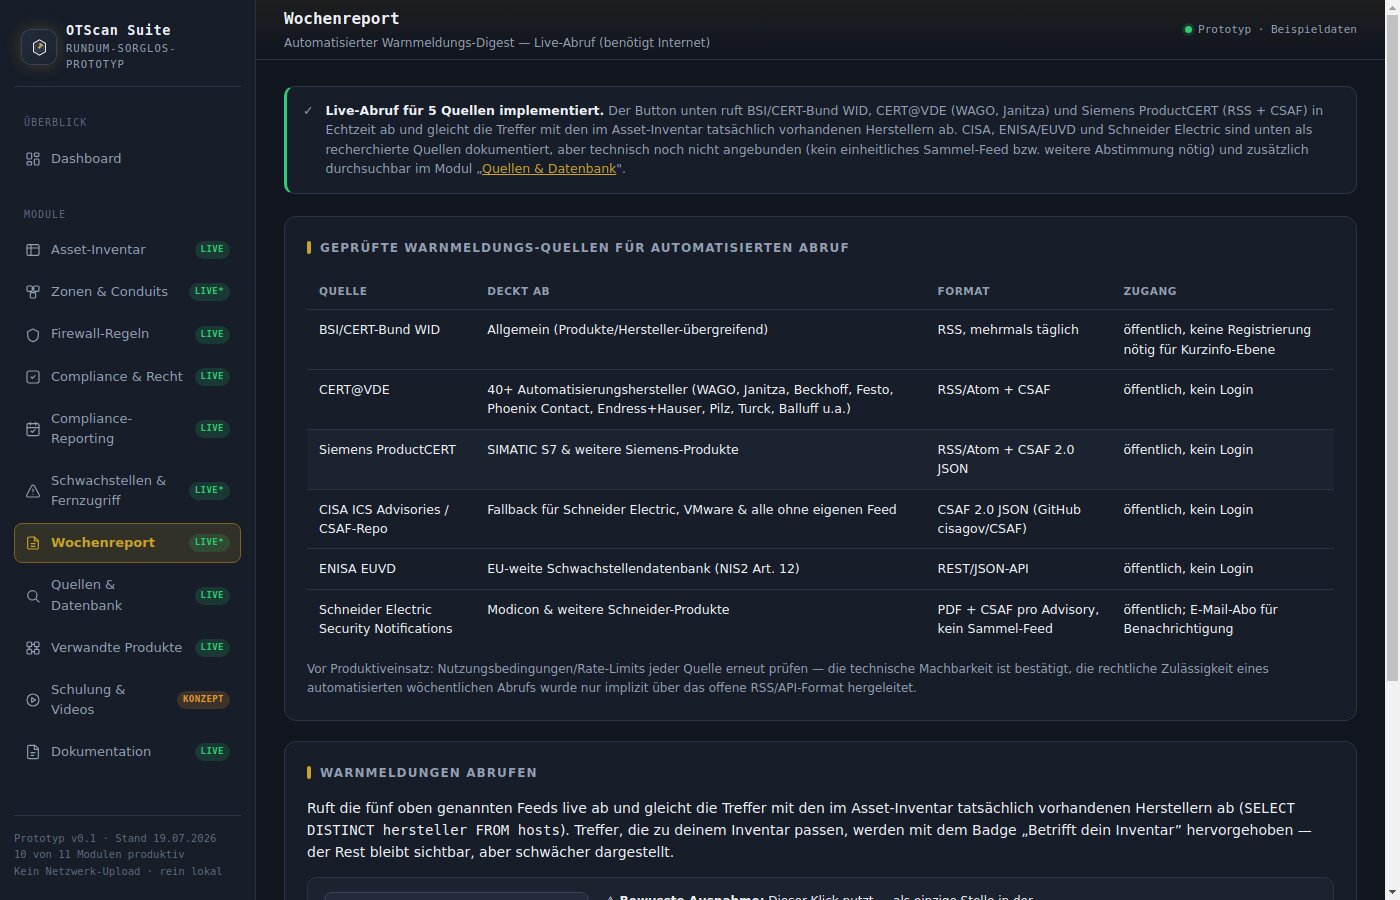Click the page's vertical scrollbar thumb
The width and height of the screenshot is (1400, 900).
point(1392,350)
